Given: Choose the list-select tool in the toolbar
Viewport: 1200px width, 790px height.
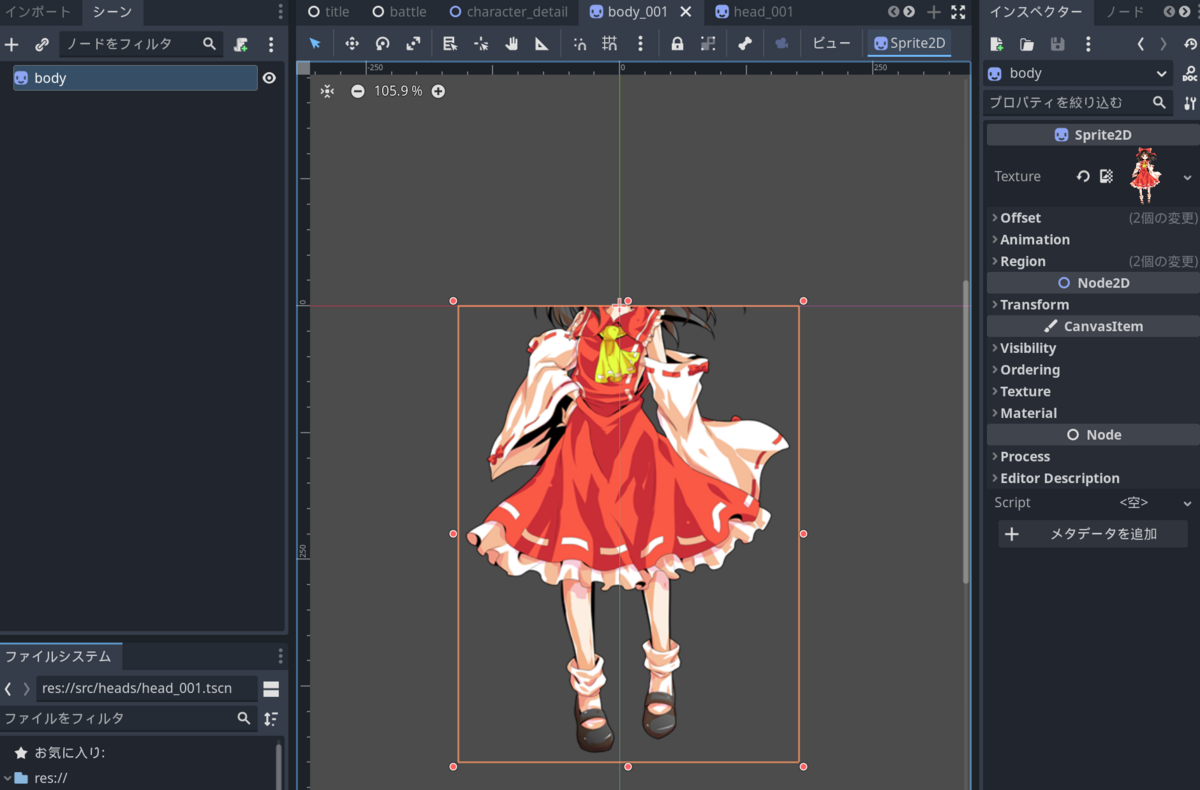Looking at the screenshot, I should [x=450, y=44].
